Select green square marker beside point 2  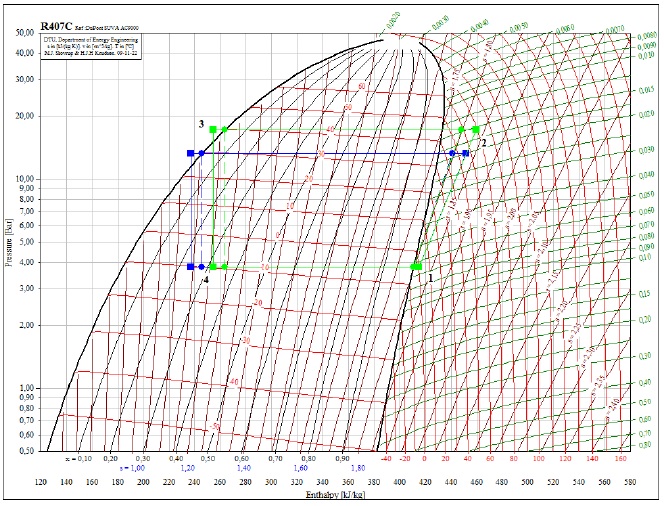(x=476, y=129)
